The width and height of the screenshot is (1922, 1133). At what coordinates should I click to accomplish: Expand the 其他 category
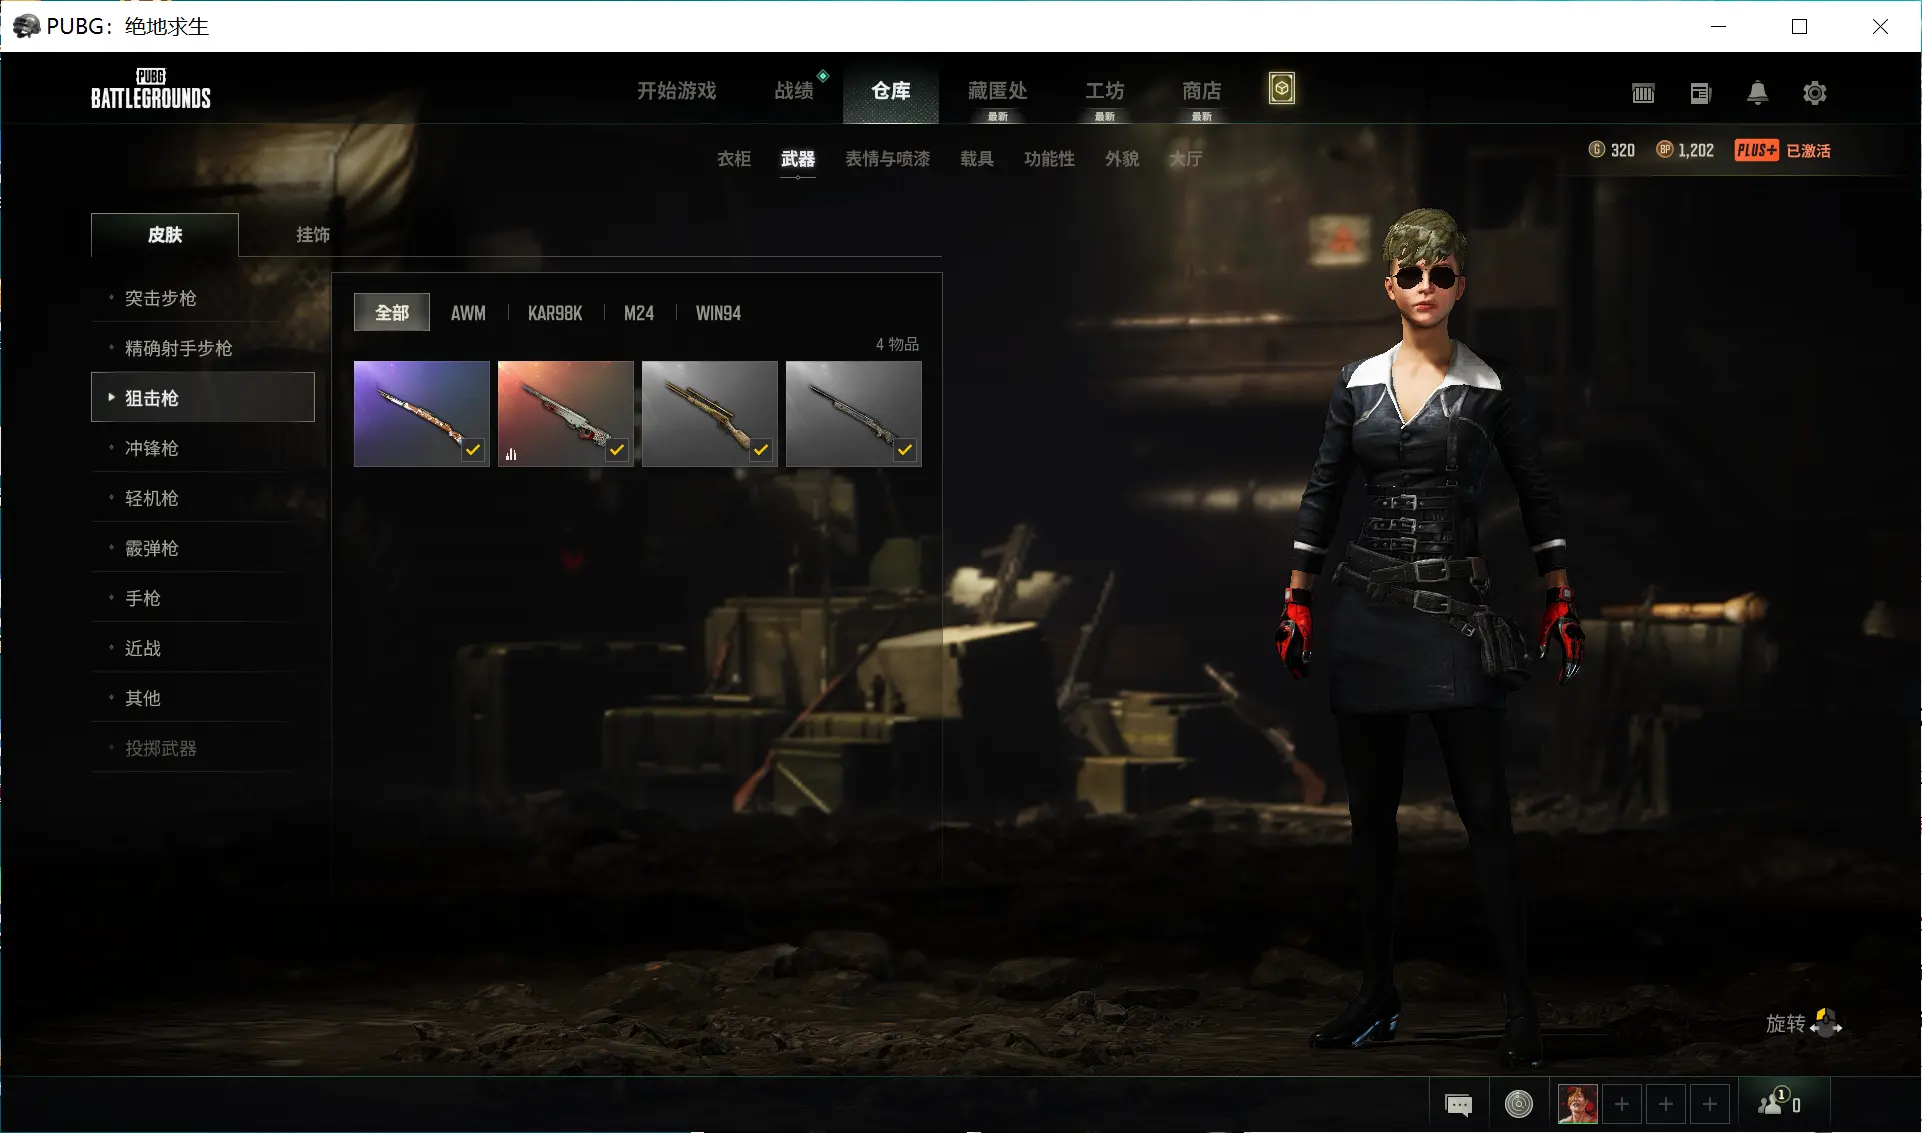[x=203, y=698]
